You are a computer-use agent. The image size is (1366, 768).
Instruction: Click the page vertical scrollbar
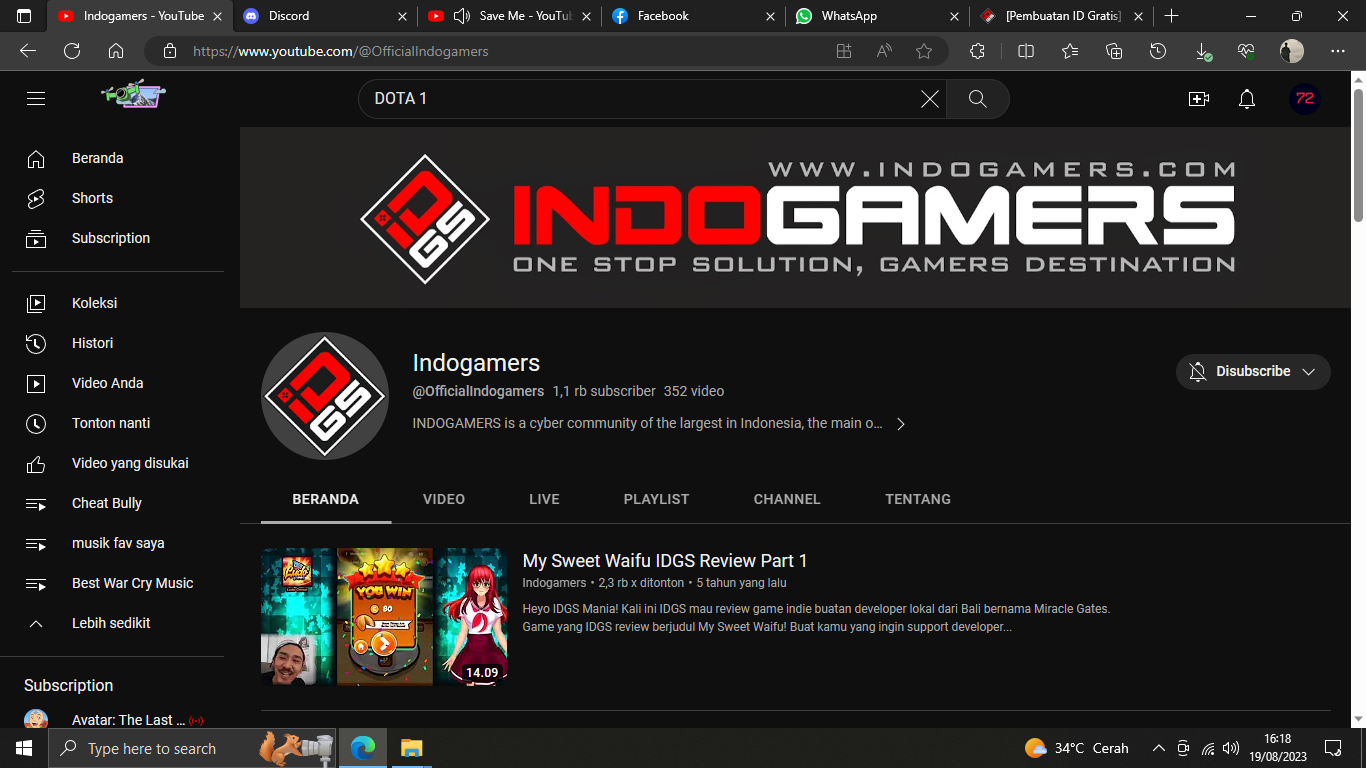1358,155
